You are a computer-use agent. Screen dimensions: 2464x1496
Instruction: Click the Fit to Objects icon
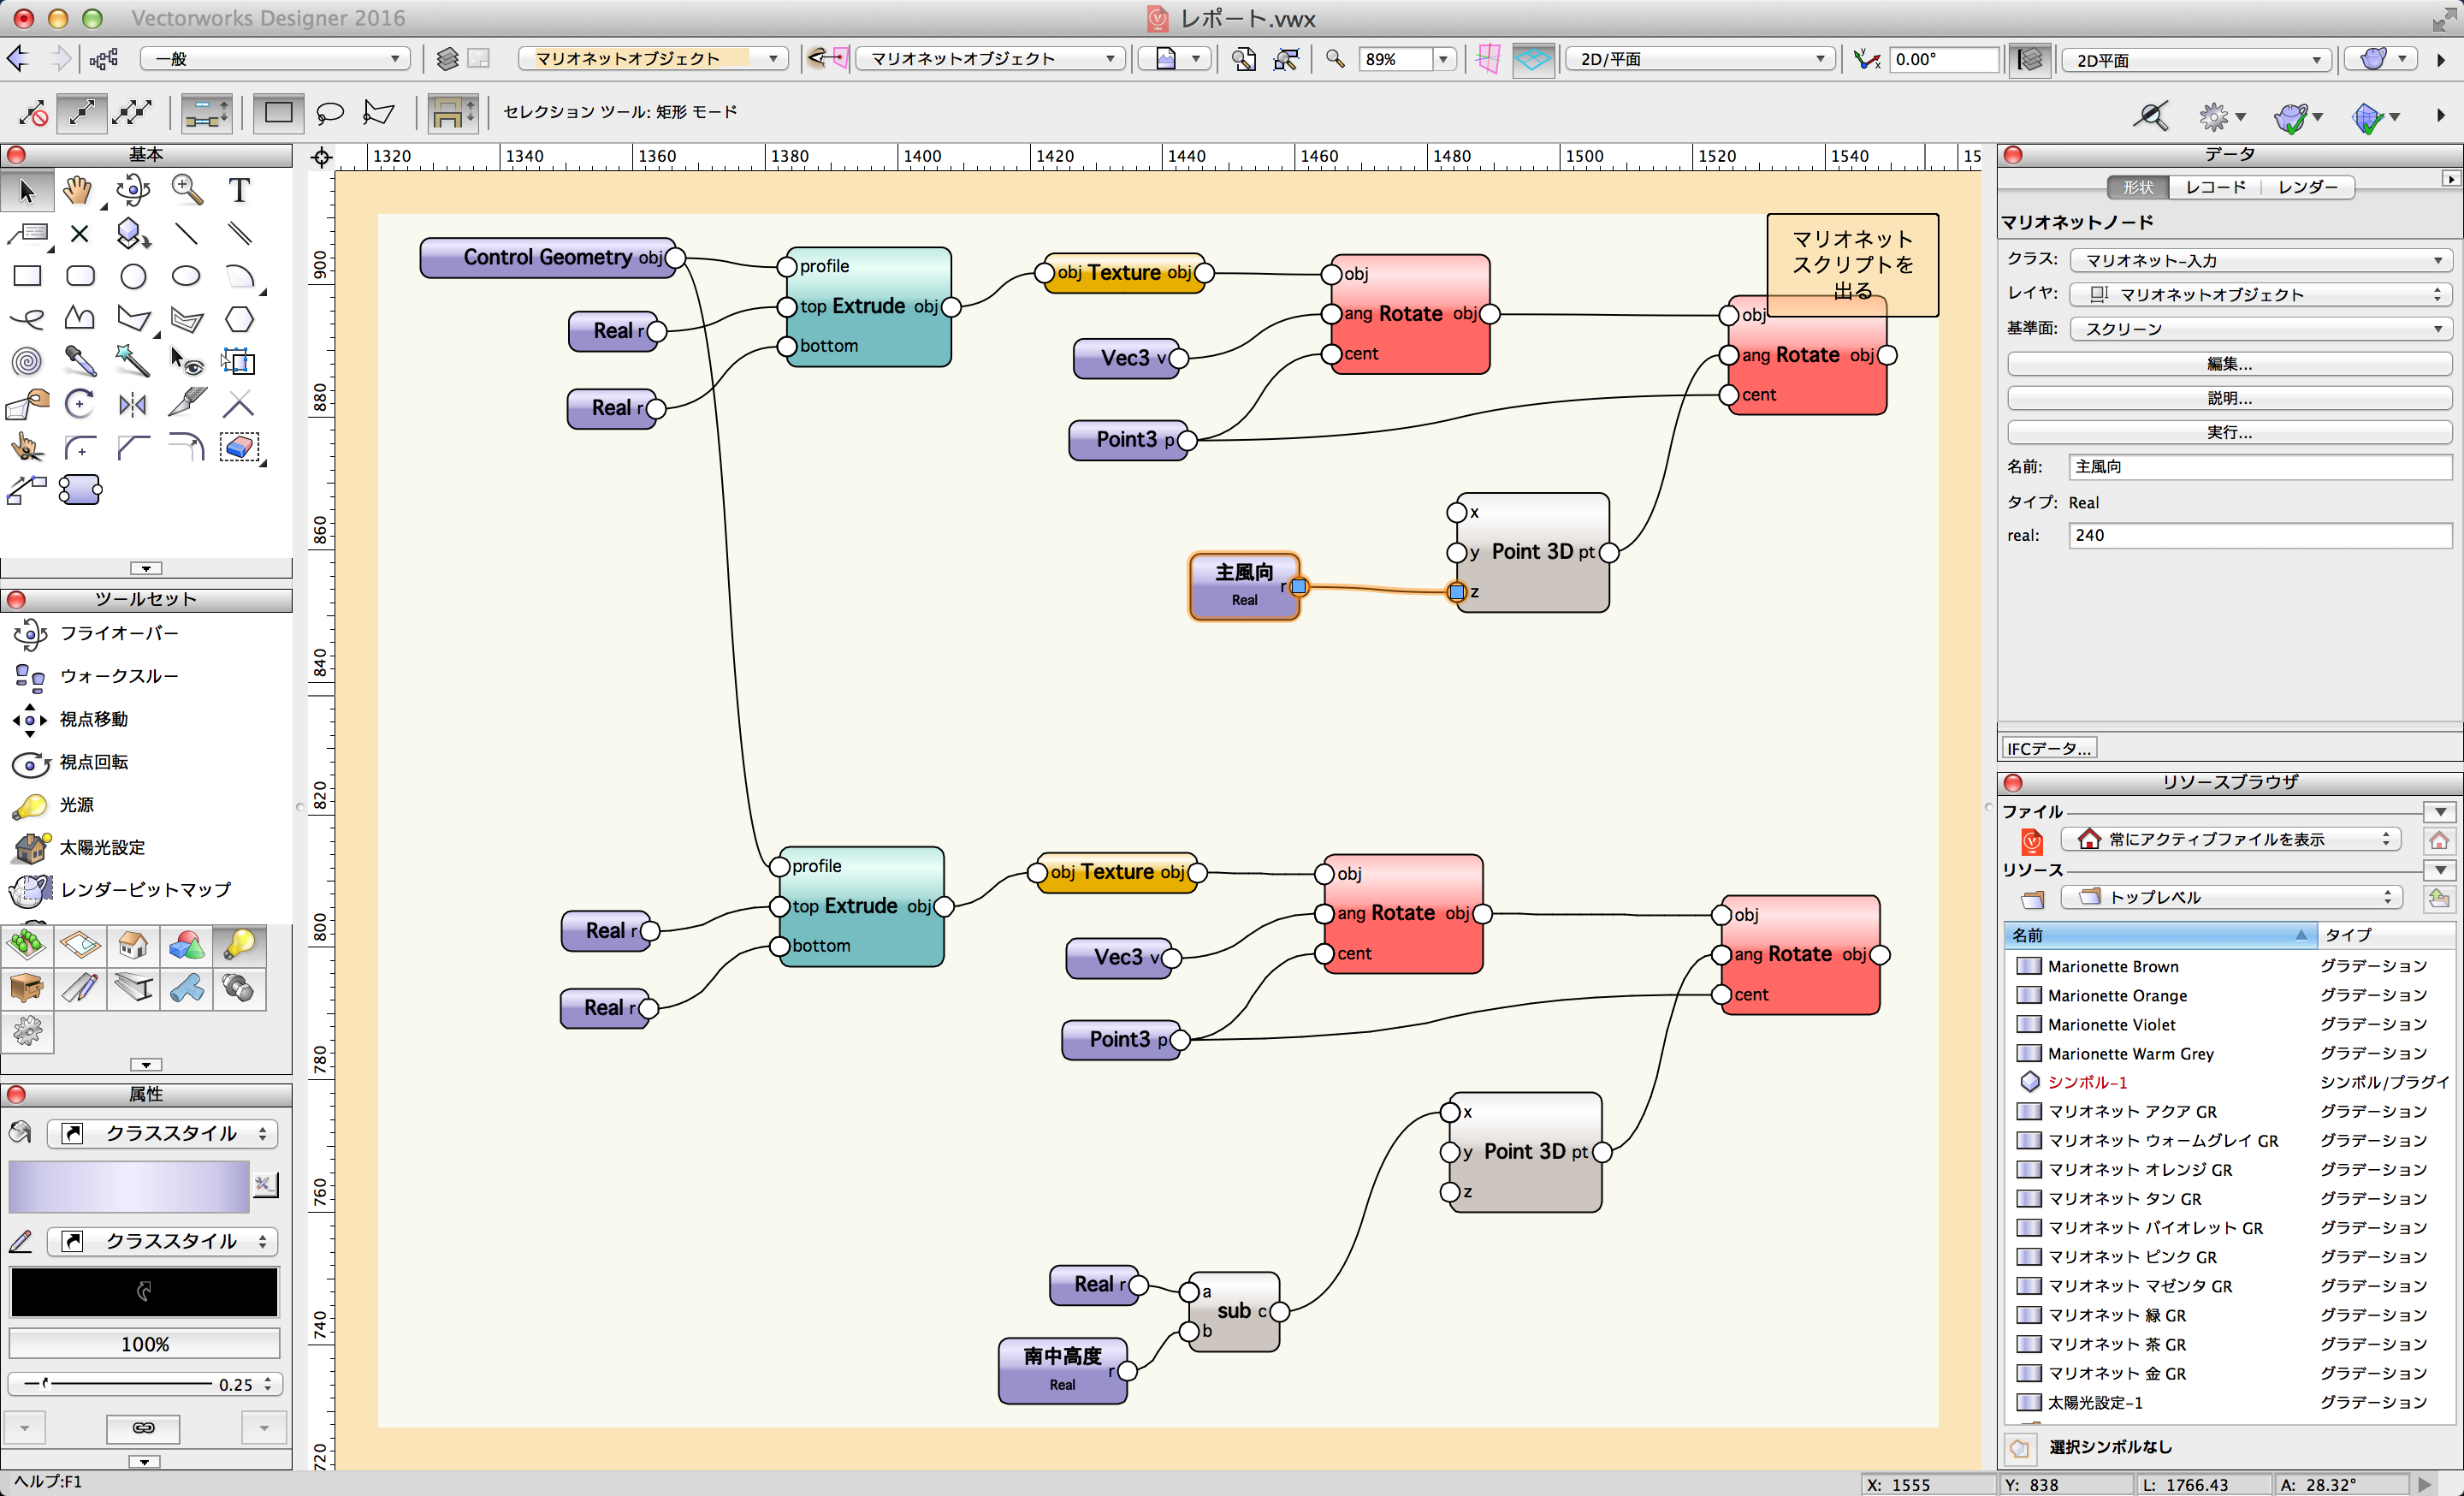1285,59
